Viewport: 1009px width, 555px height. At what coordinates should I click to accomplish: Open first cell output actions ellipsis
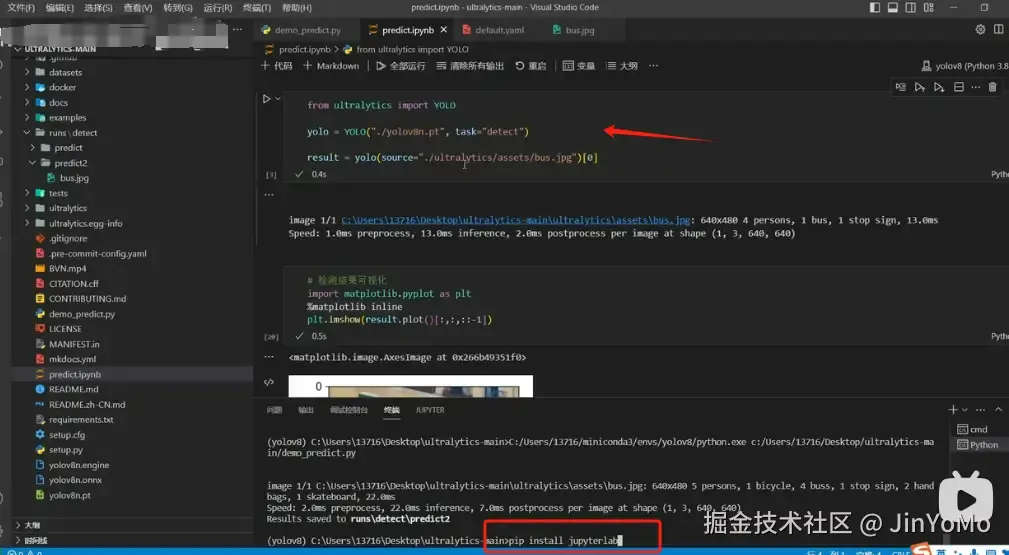(x=269, y=194)
